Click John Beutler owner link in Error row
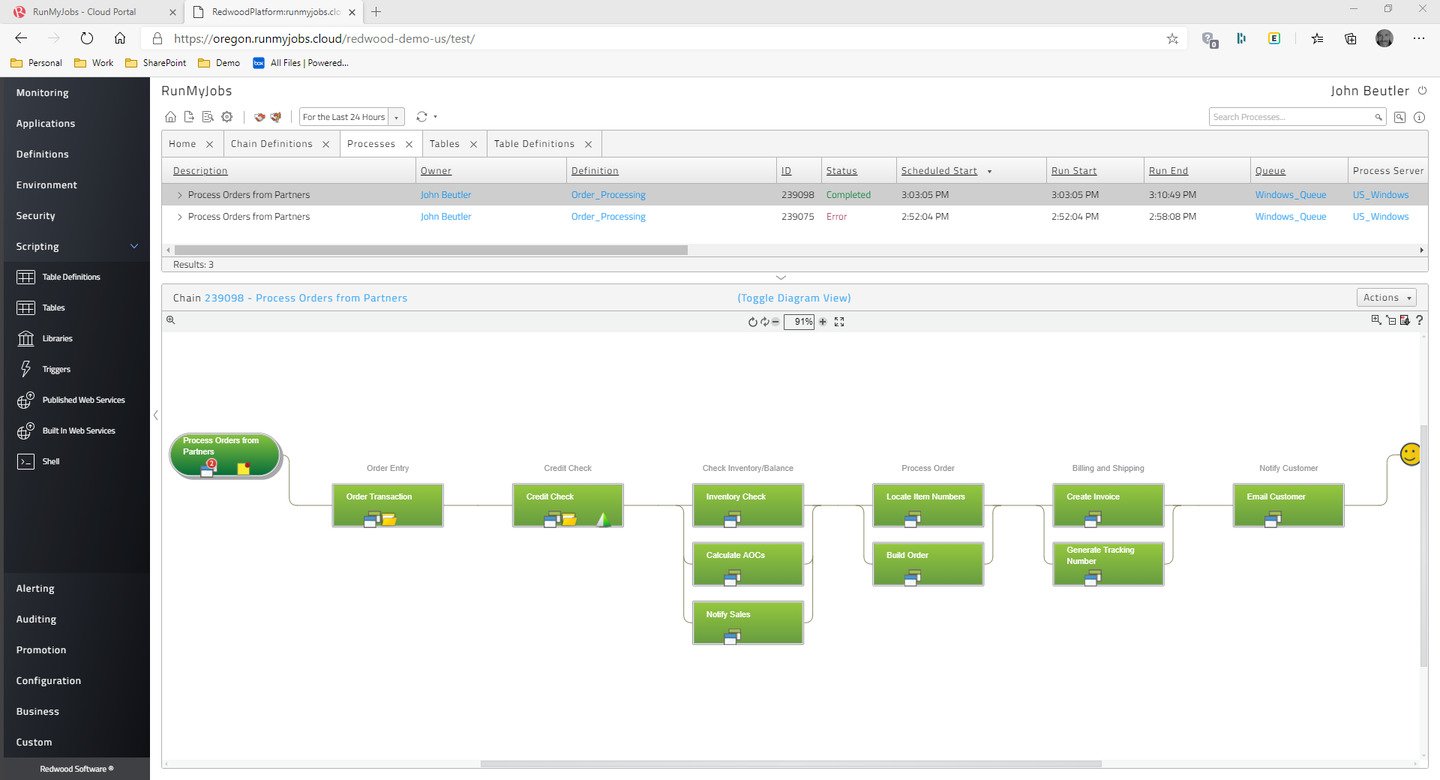This screenshot has height=780, width=1440. tap(445, 217)
